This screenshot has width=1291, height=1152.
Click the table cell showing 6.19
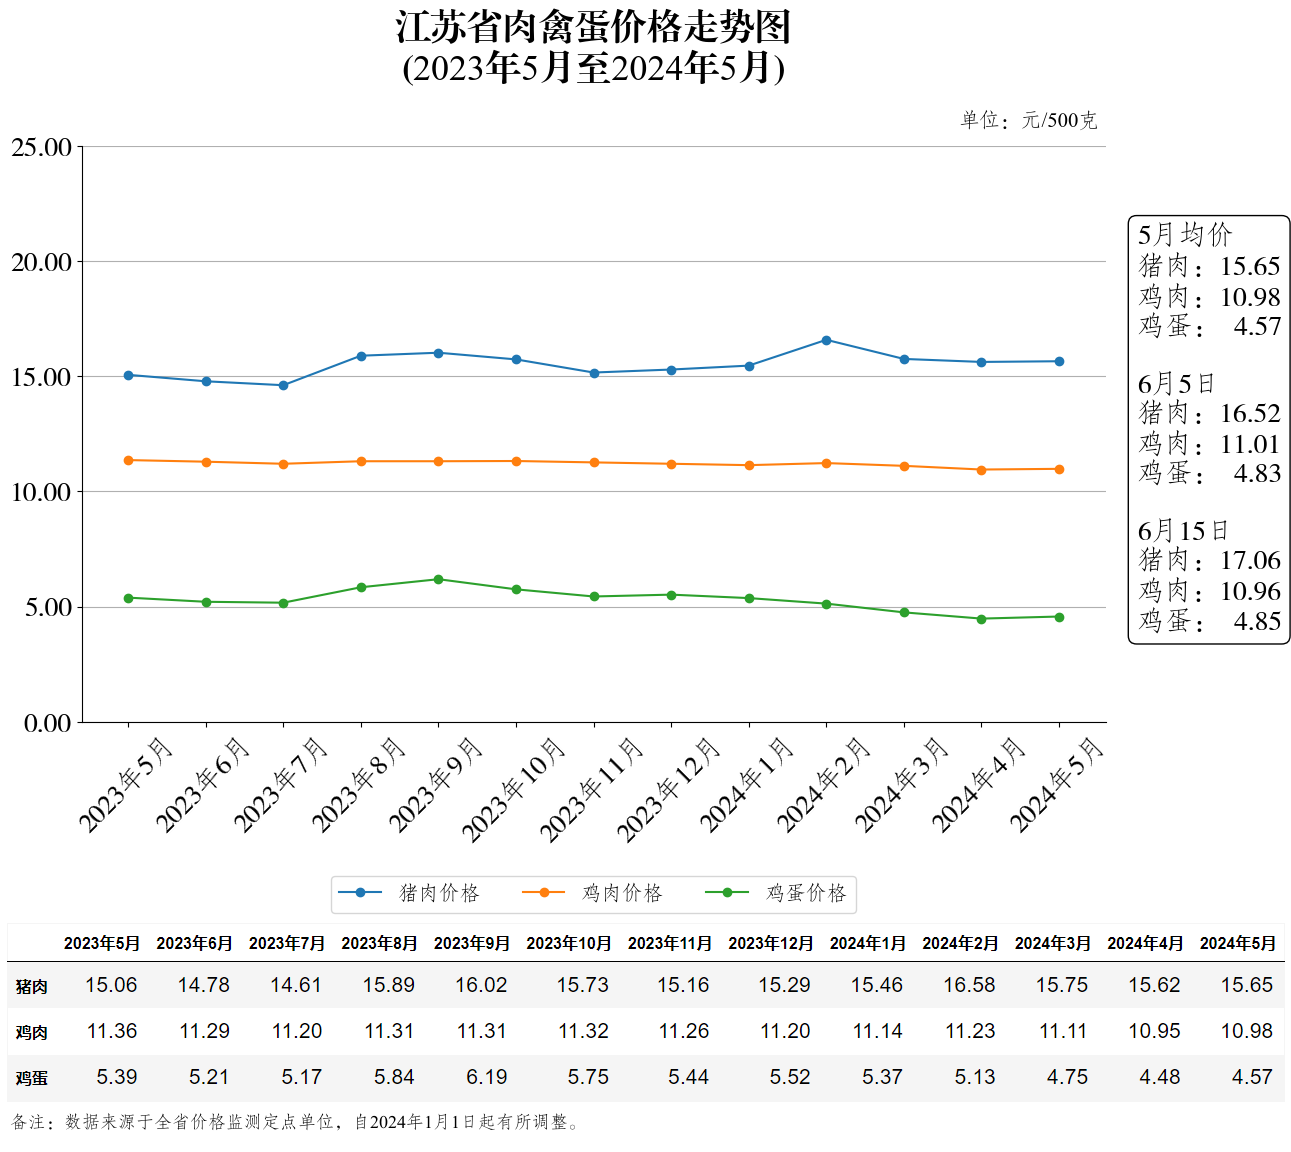pos(487,1077)
